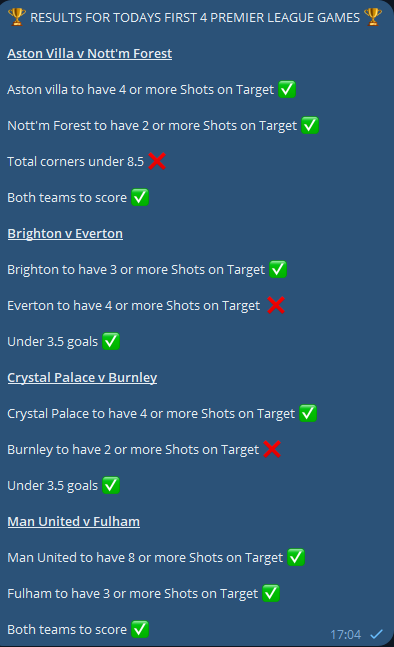Click the blue sent checkmark beside 17:04
This screenshot has height=647, width=394.
pyautogui.click(x=376, y=634)
